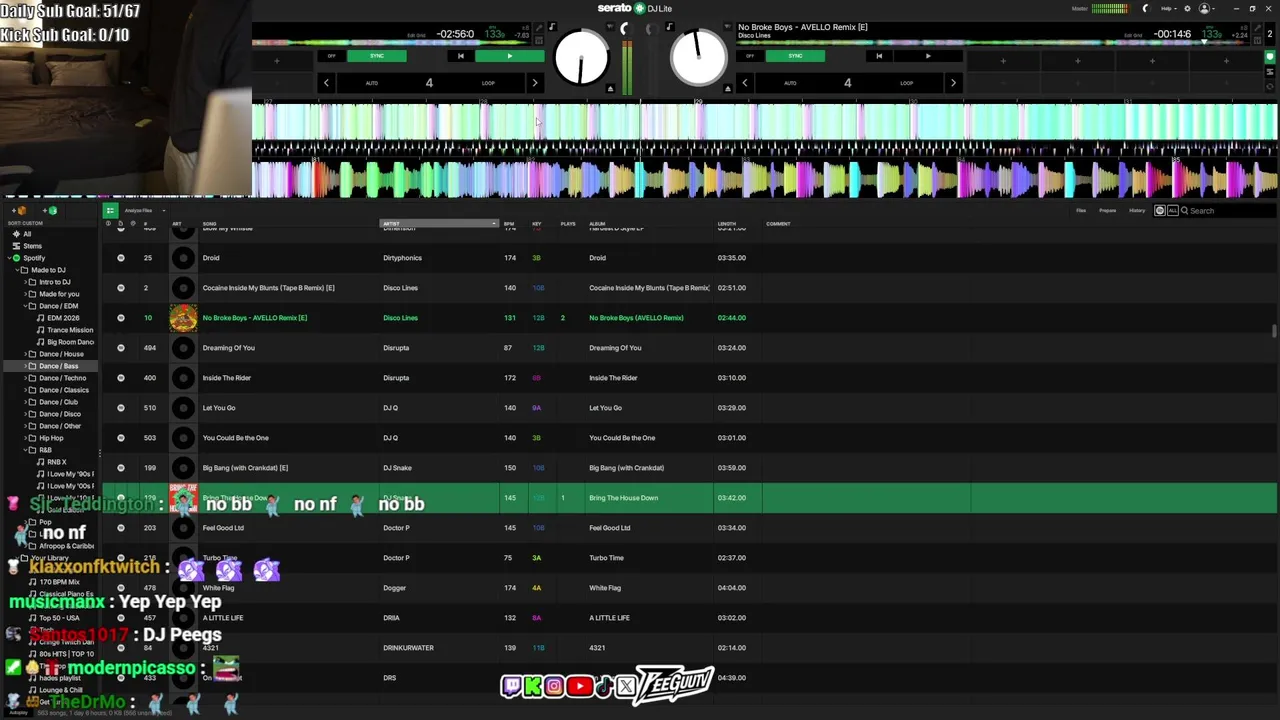Open the Prepare panel tab

(1108, 210)
